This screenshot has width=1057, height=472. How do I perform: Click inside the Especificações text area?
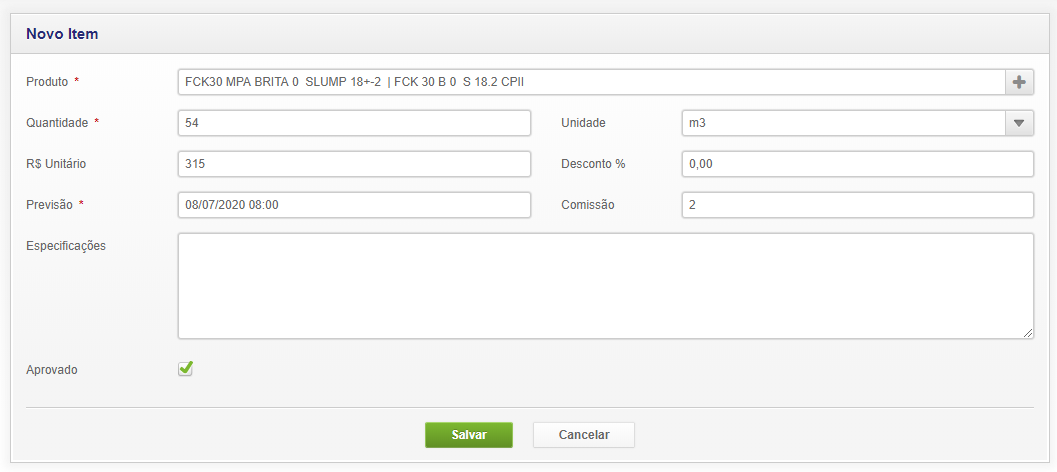[x=605, y=286]
